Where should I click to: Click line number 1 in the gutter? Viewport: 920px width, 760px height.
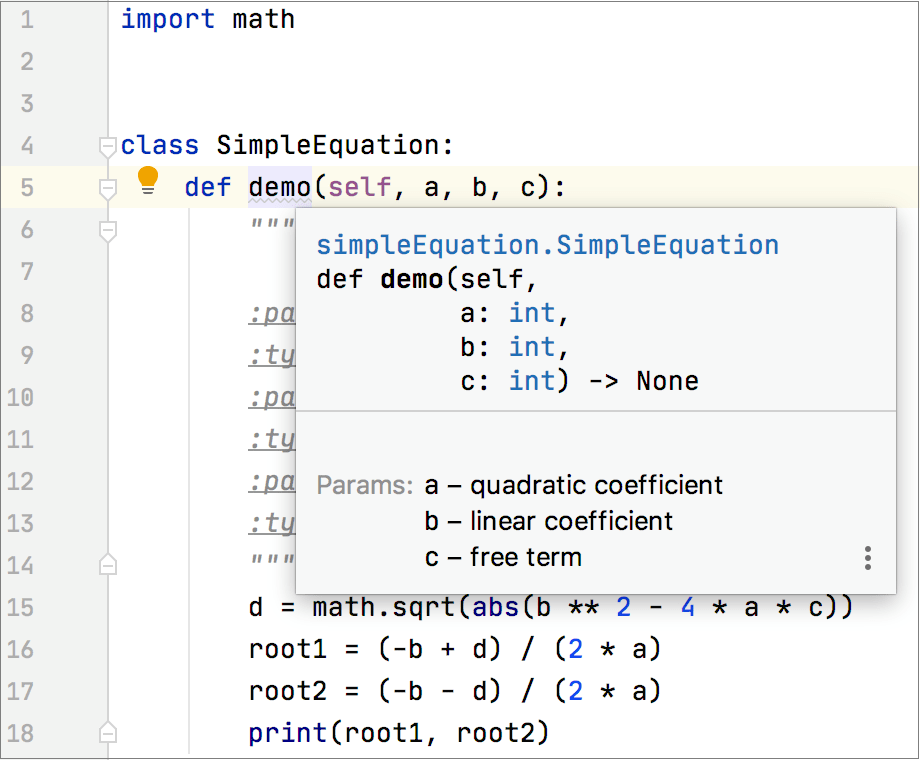click(25, 19)
